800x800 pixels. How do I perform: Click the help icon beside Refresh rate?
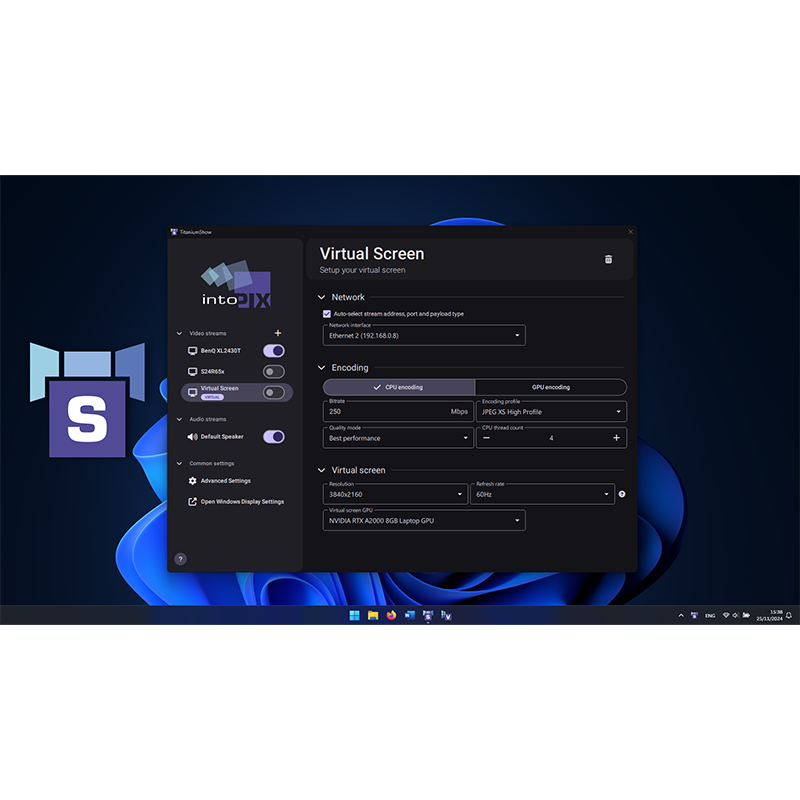(622, 494)
